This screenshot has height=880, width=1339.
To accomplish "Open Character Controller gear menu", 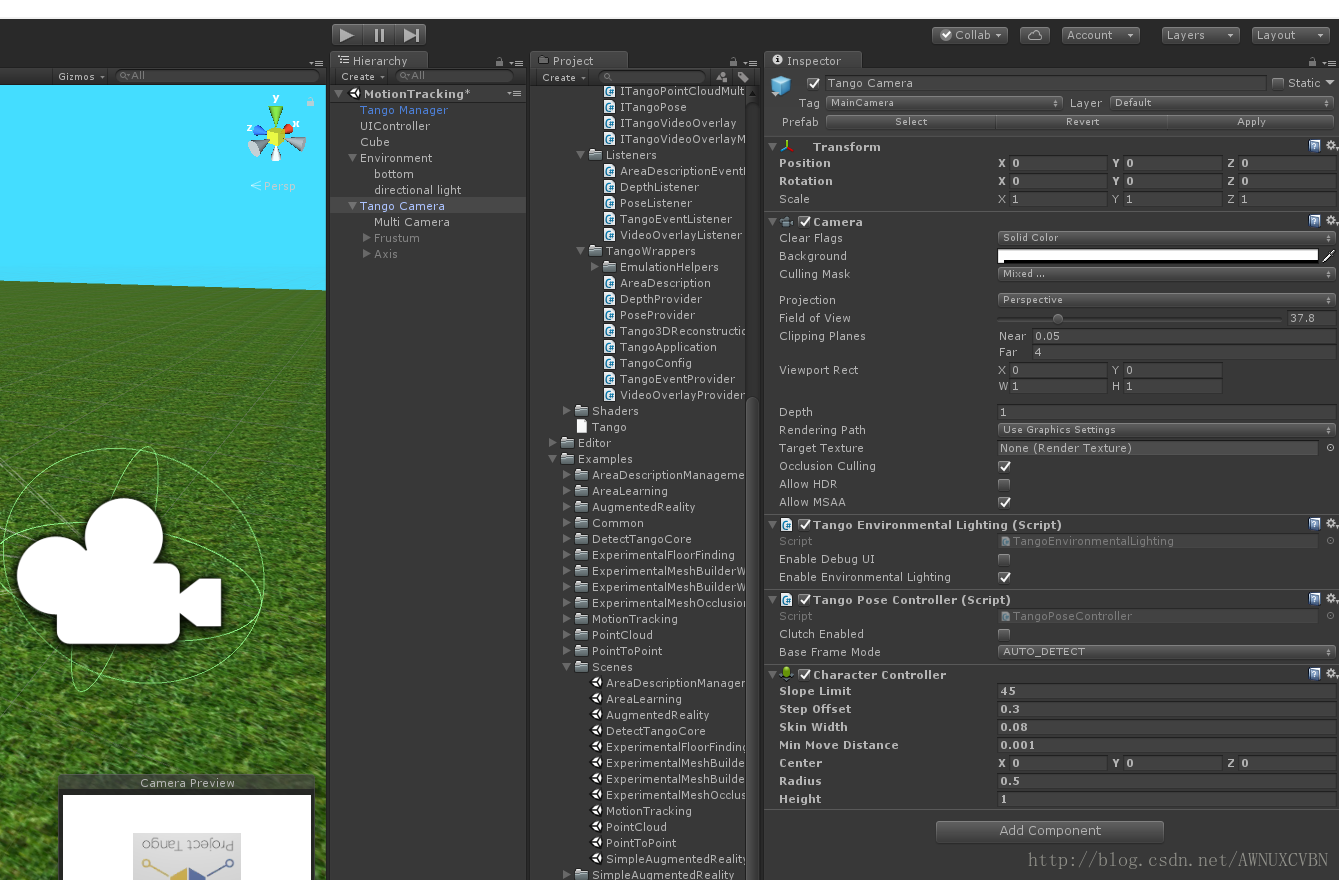I will click(1331, 674).
